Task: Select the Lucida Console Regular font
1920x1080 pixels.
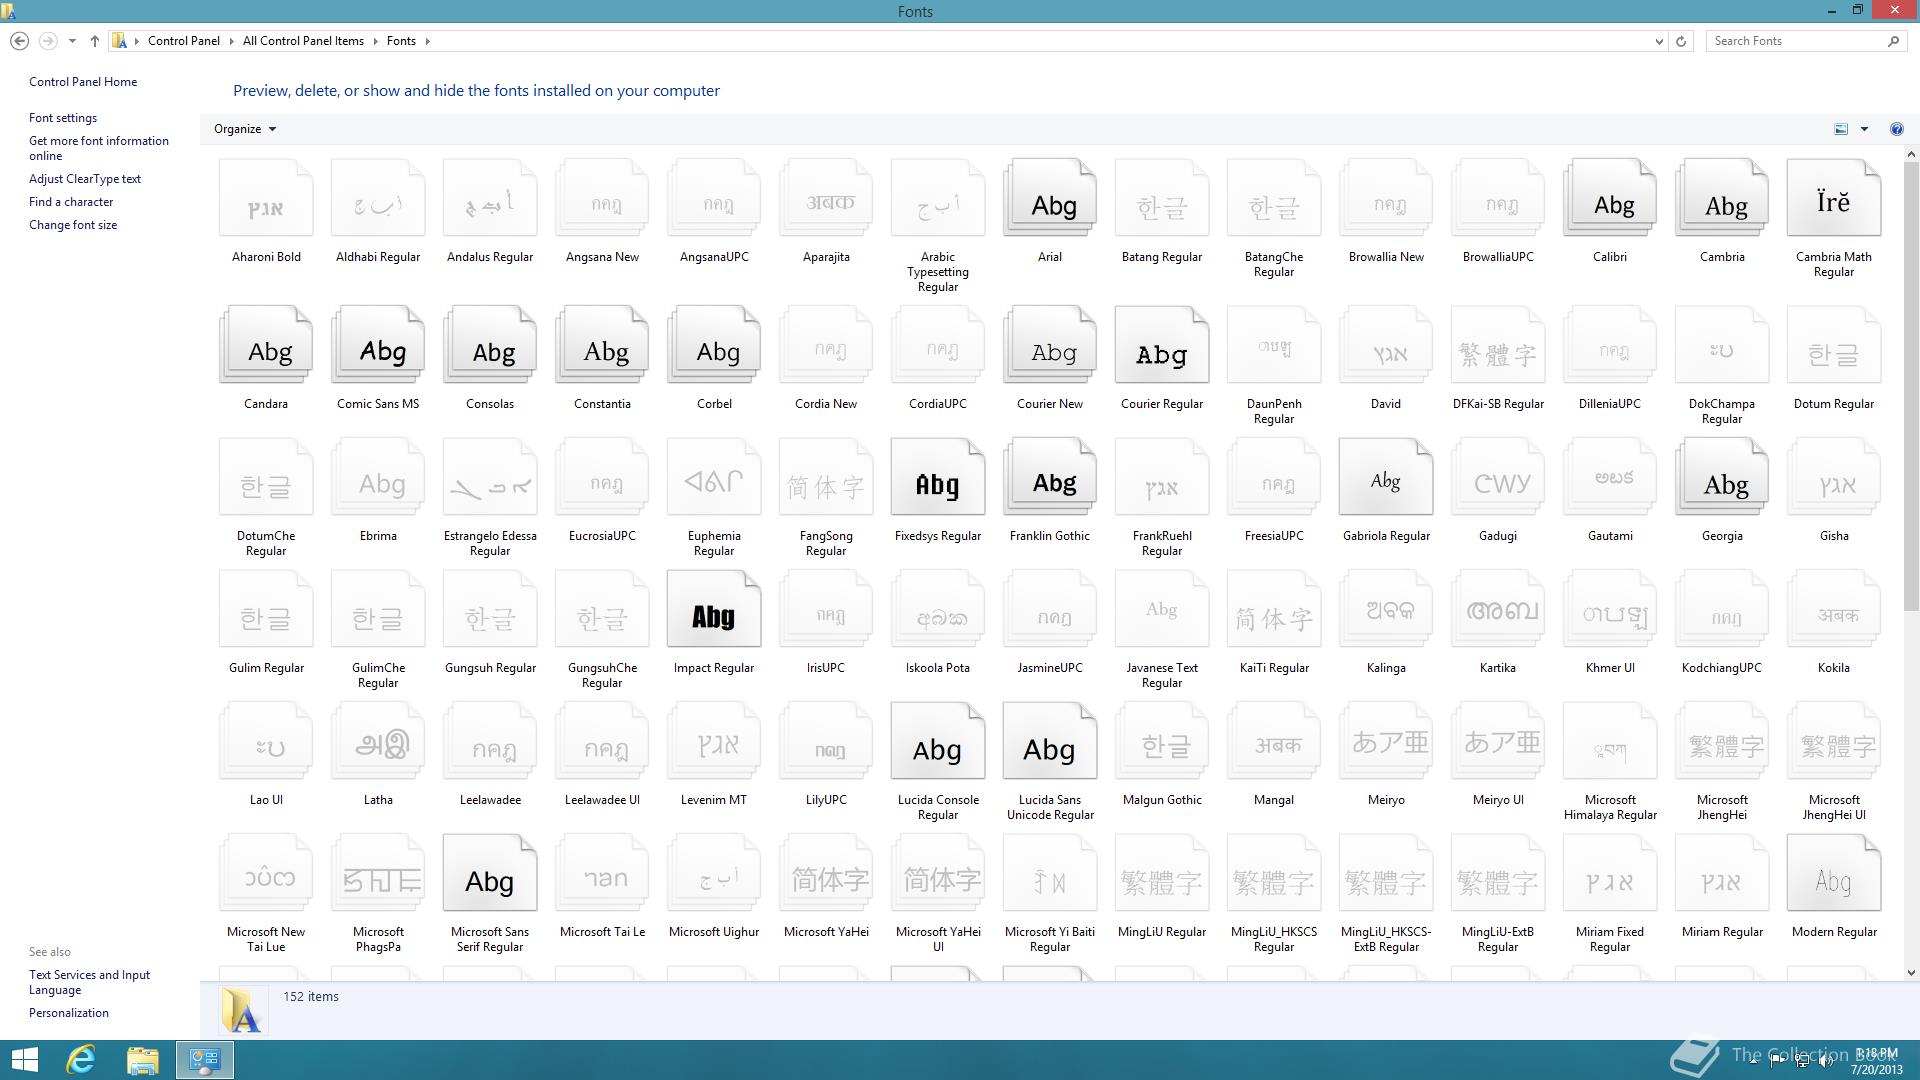Action: 938,741
